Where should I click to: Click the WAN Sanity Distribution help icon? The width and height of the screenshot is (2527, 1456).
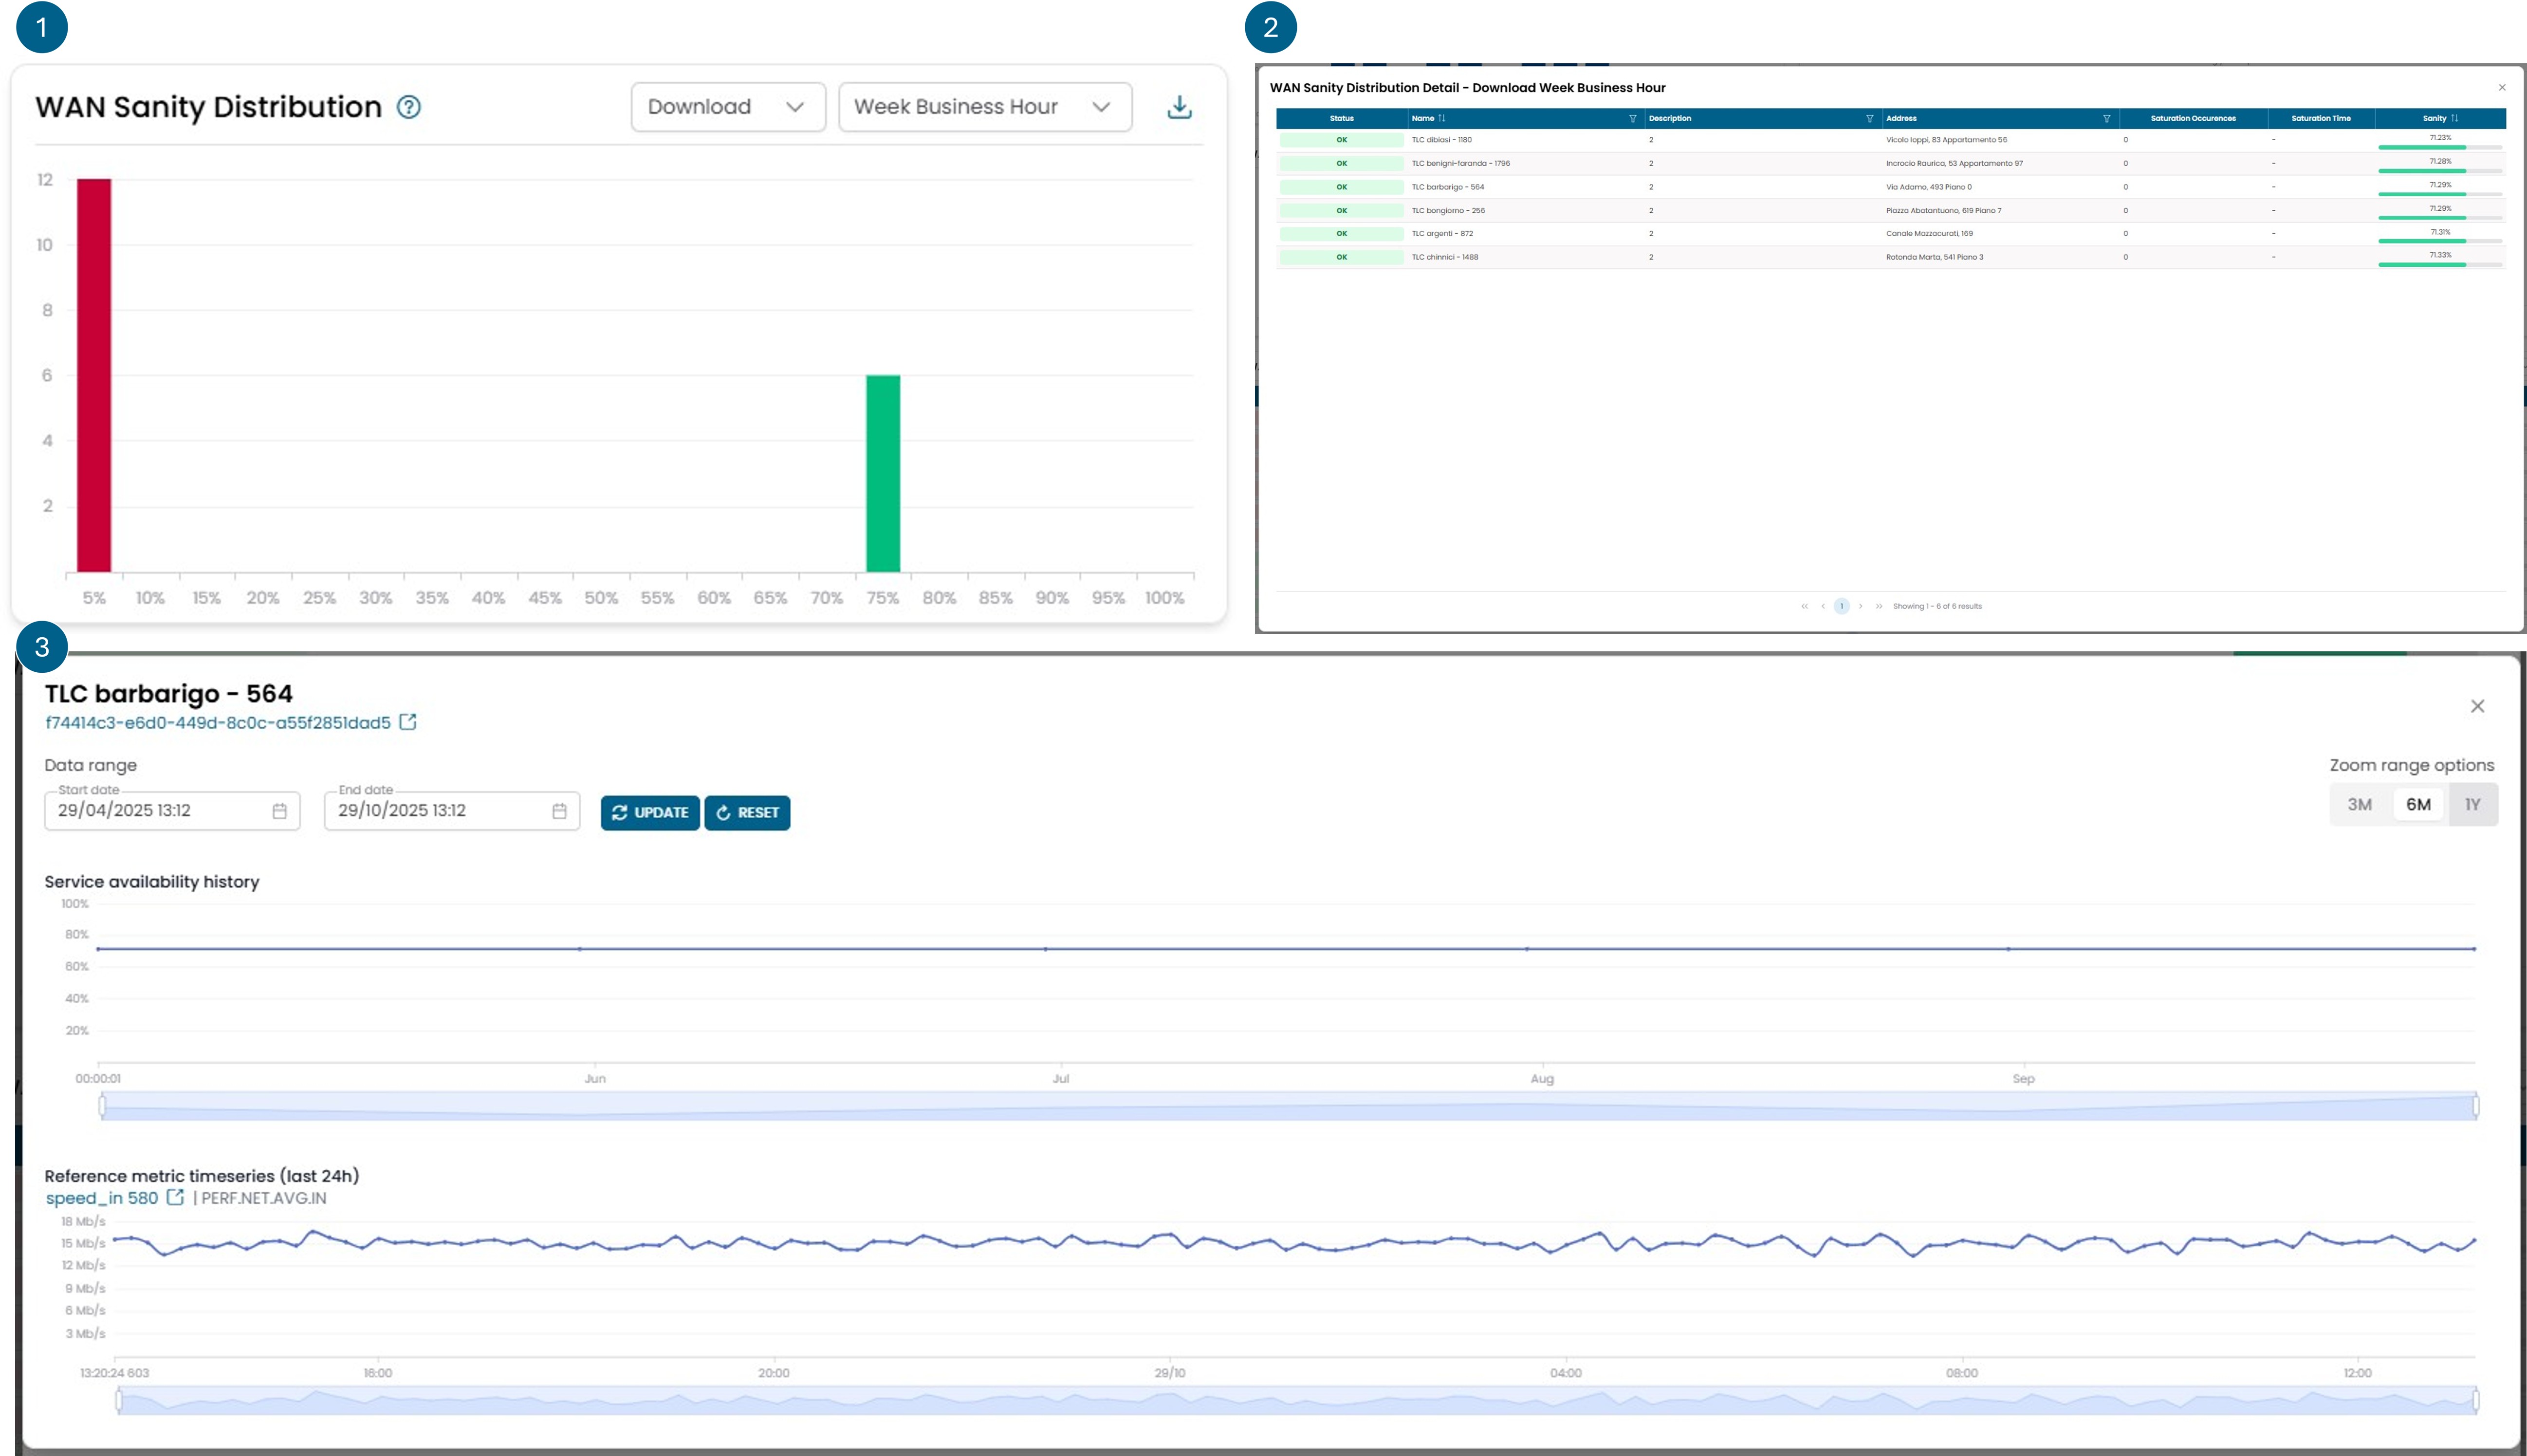click(408, 107)
